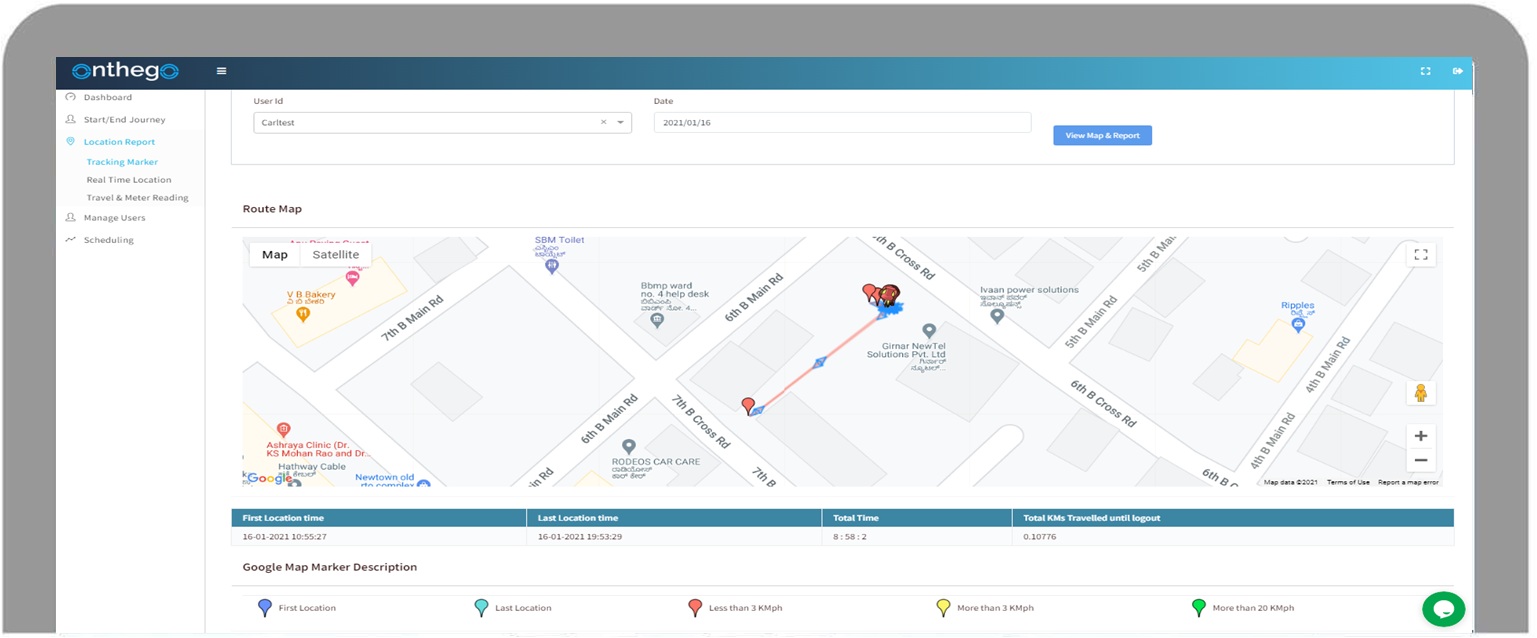The height and width of the screenshot is (638, 1537).
Task: Click the cyan Last Location legend marker
Action: coord(481,607)
